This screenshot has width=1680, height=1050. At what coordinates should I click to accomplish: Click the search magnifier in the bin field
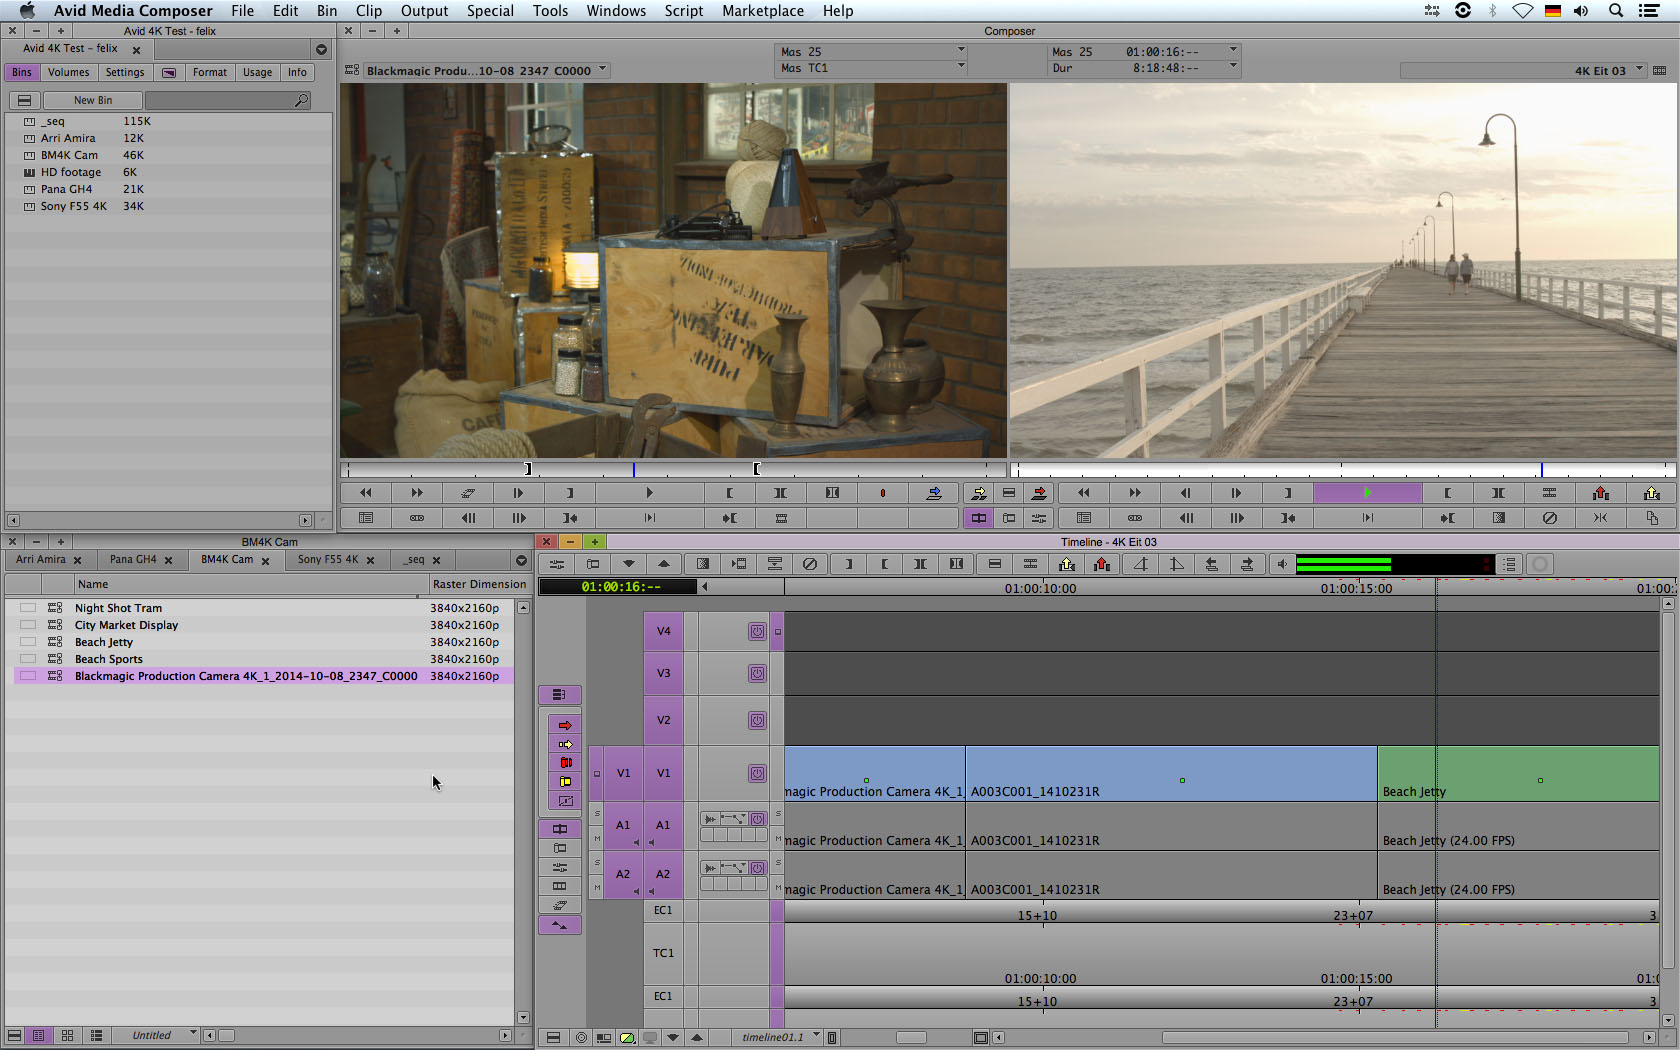pos(301,100)
